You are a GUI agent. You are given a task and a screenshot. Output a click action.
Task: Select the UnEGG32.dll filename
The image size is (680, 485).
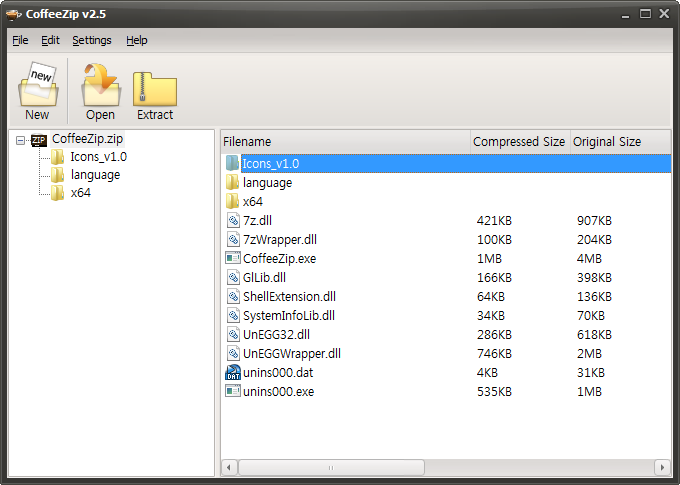pyautogui.click(x=277, y=334)
